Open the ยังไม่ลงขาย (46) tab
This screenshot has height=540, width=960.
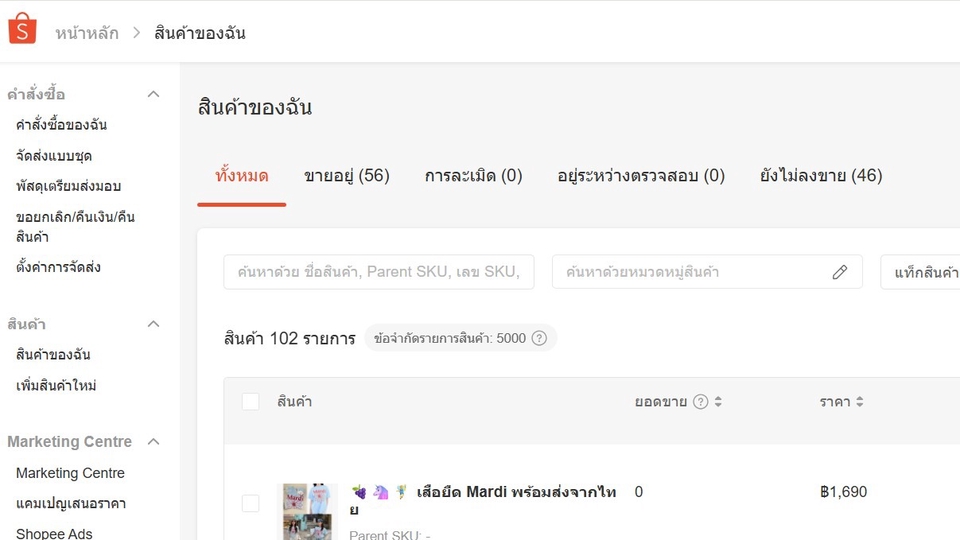click(820, 176)
